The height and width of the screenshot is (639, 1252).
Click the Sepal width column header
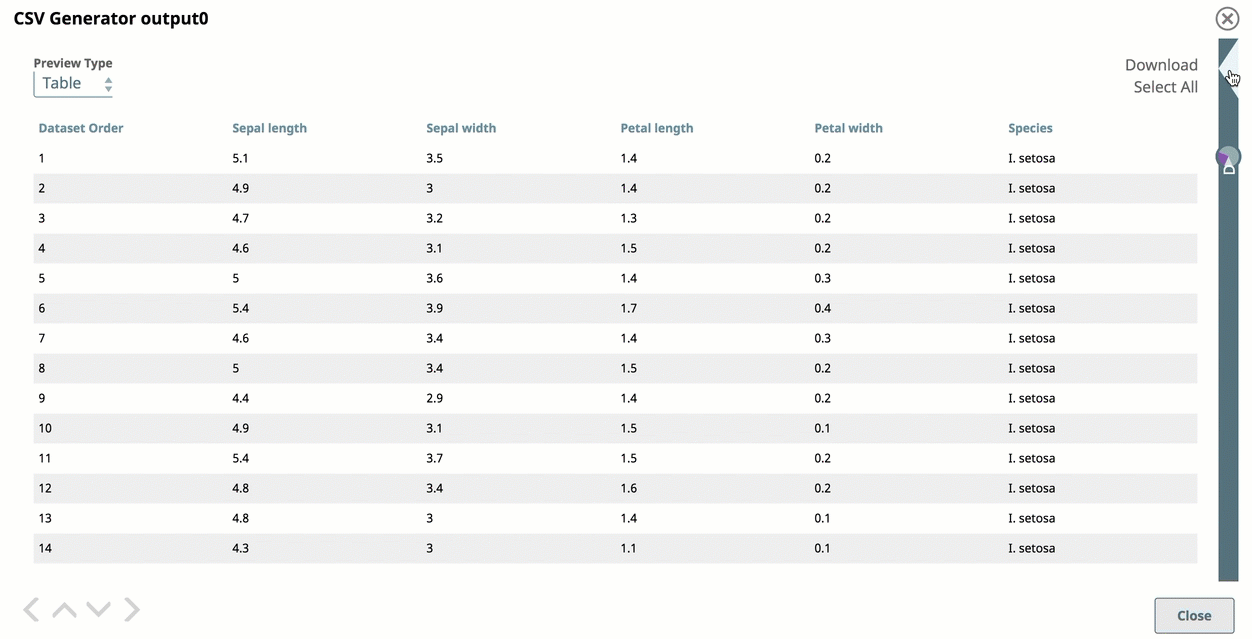(x=461, y=128)
